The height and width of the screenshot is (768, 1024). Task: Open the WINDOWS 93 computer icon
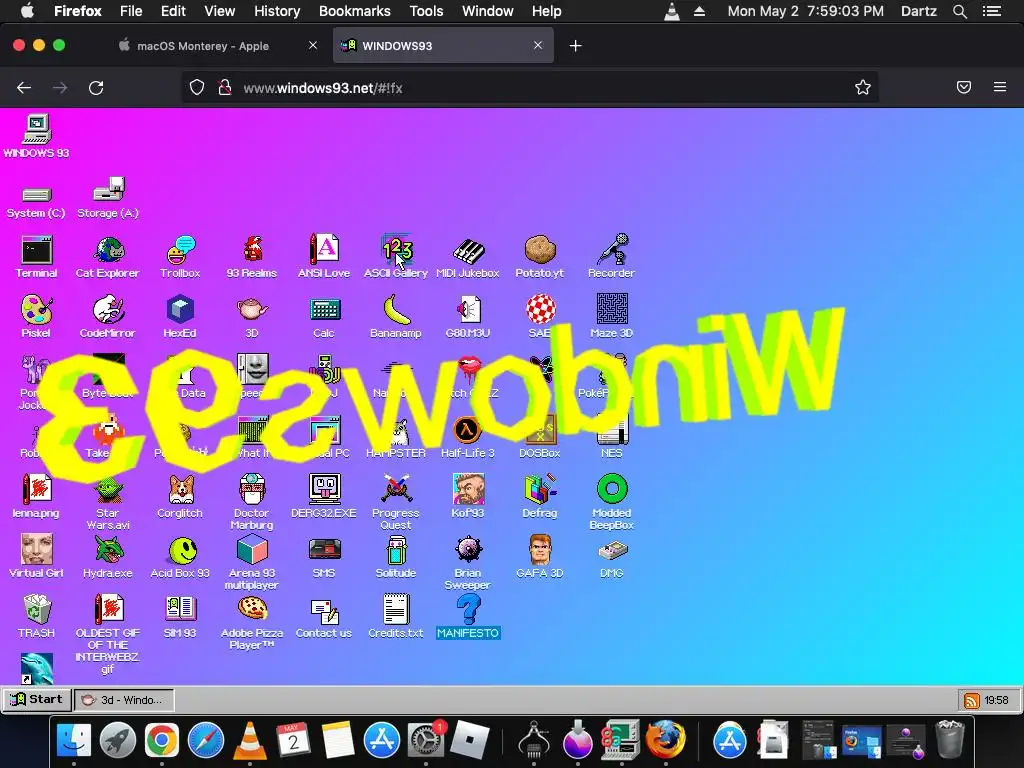tap(37, 136)
